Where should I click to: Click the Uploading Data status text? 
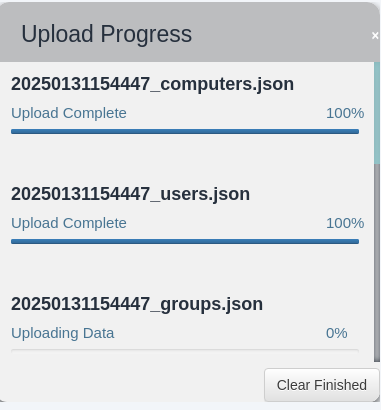(x=63, y=333)
